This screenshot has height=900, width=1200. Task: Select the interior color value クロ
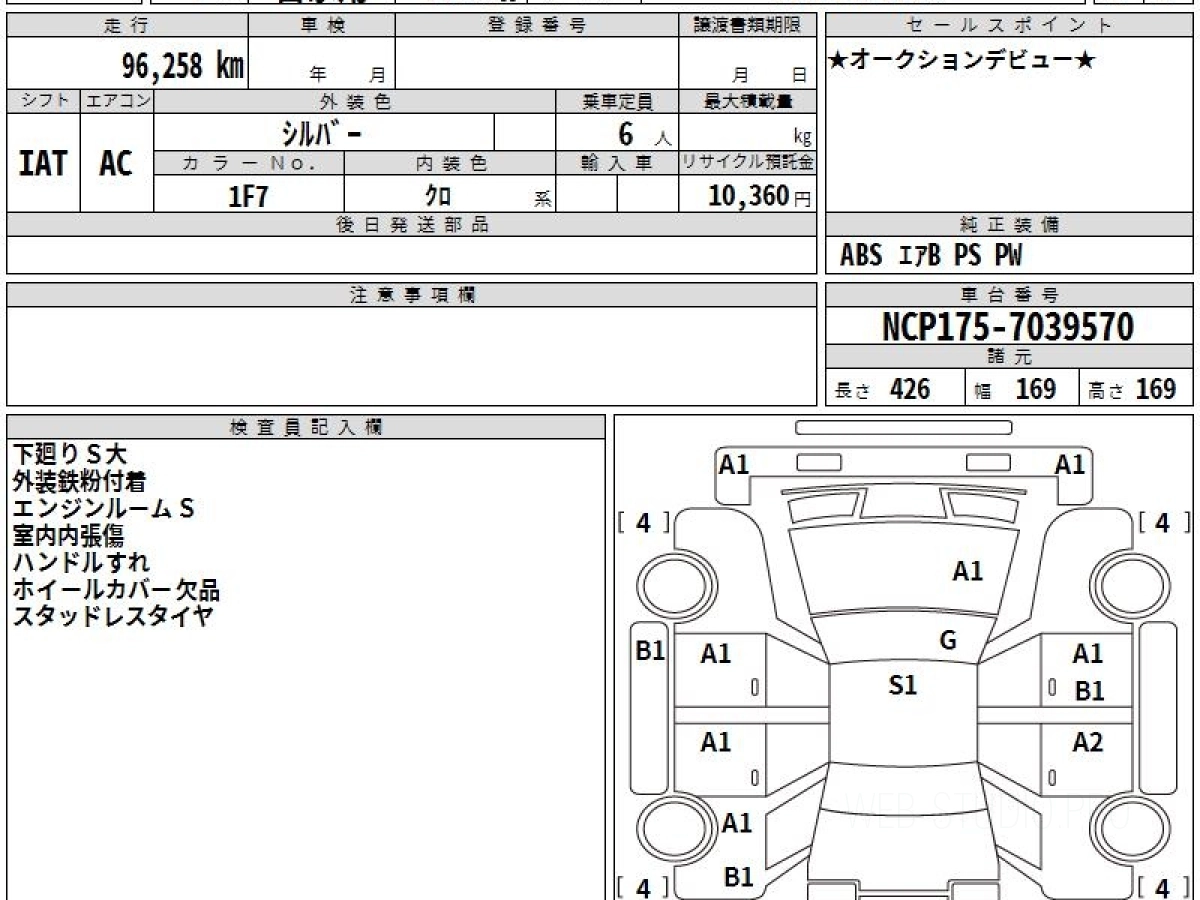(x=438, y=196)
